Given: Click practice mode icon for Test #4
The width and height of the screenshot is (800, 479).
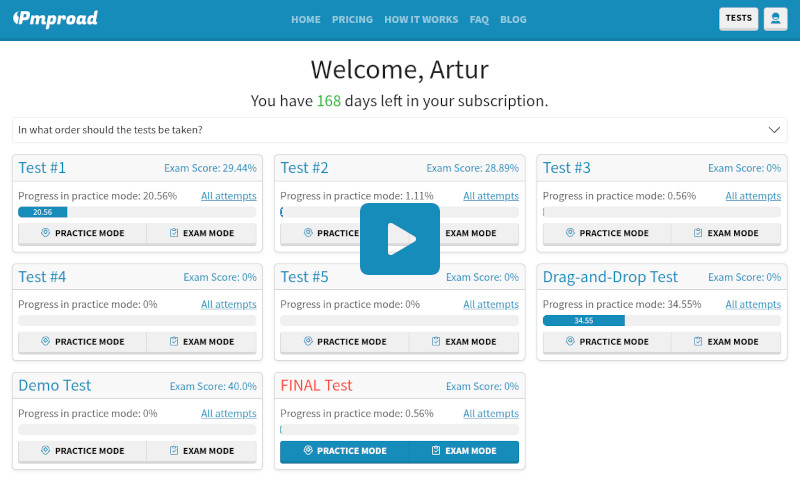Looking at the screenshot, I should point(45,342).
